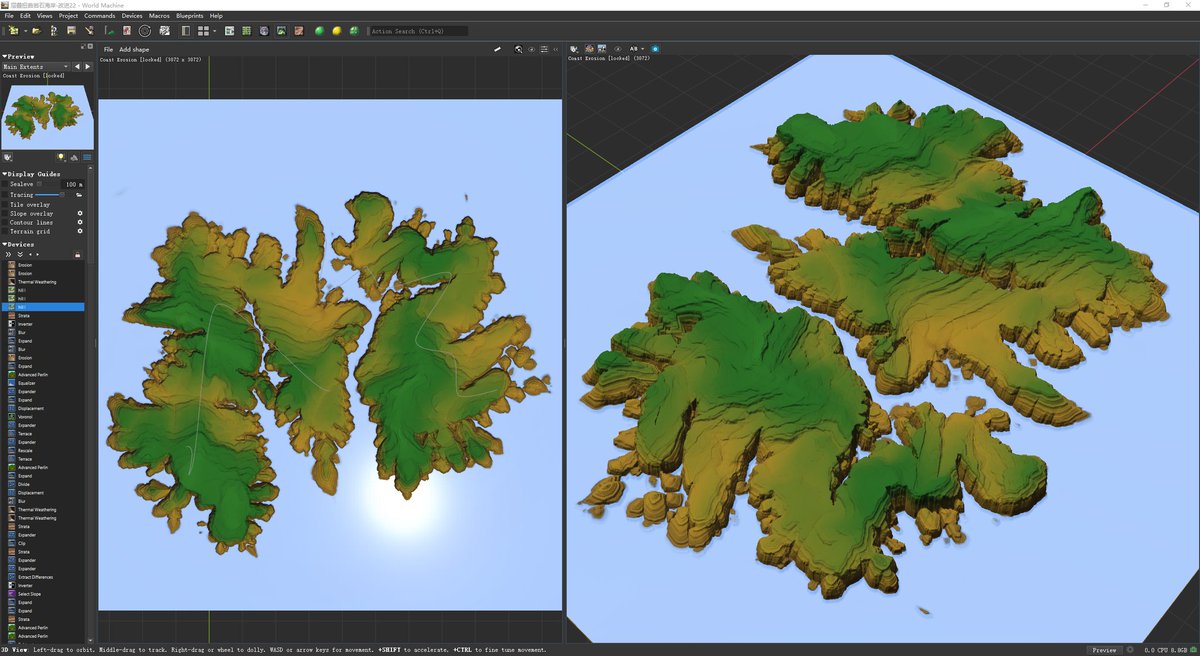
Task: Click the previous extent left arrow
Action: [77, 67]
